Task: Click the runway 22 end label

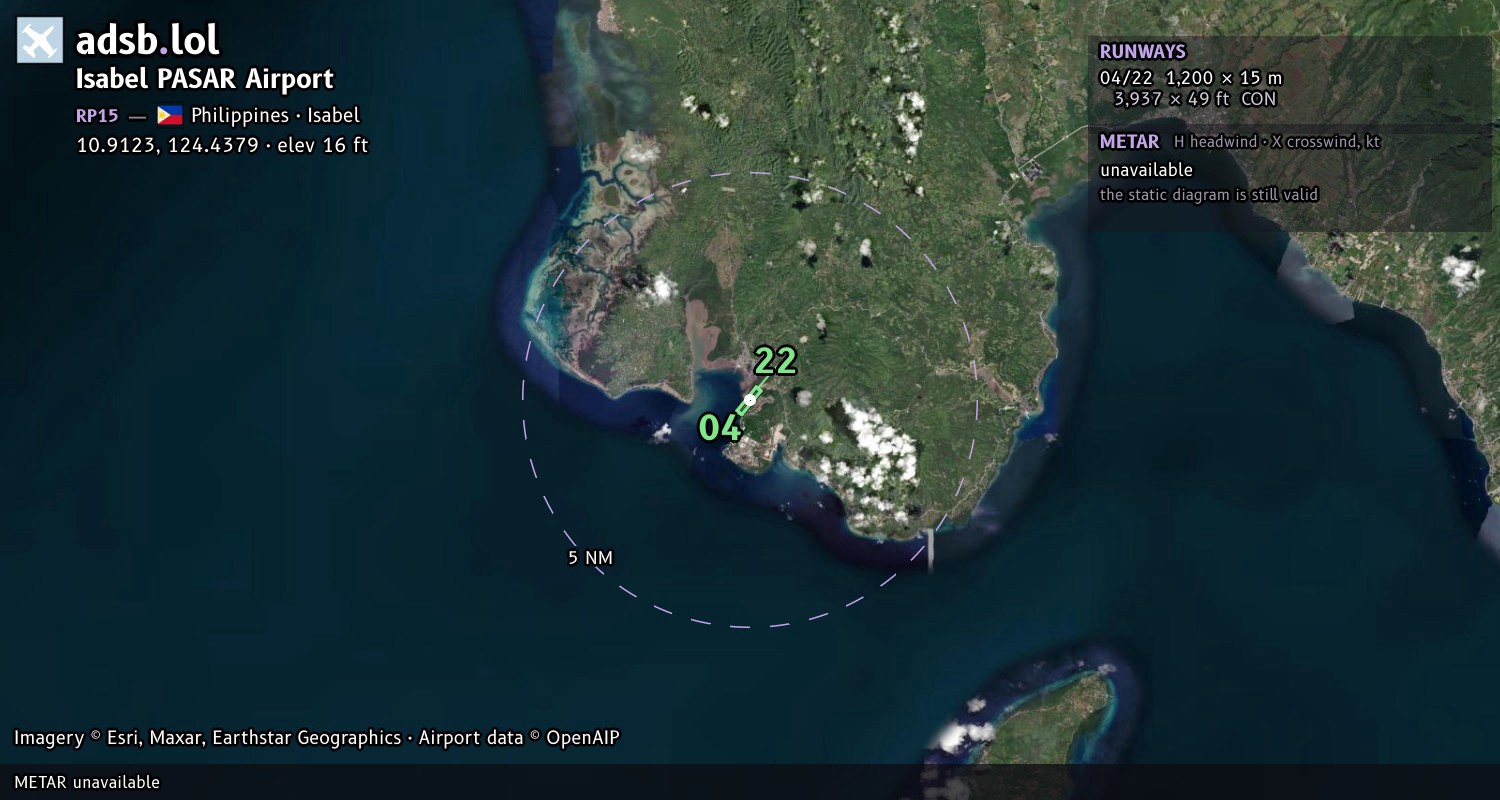Action: (x=775, y=361)
